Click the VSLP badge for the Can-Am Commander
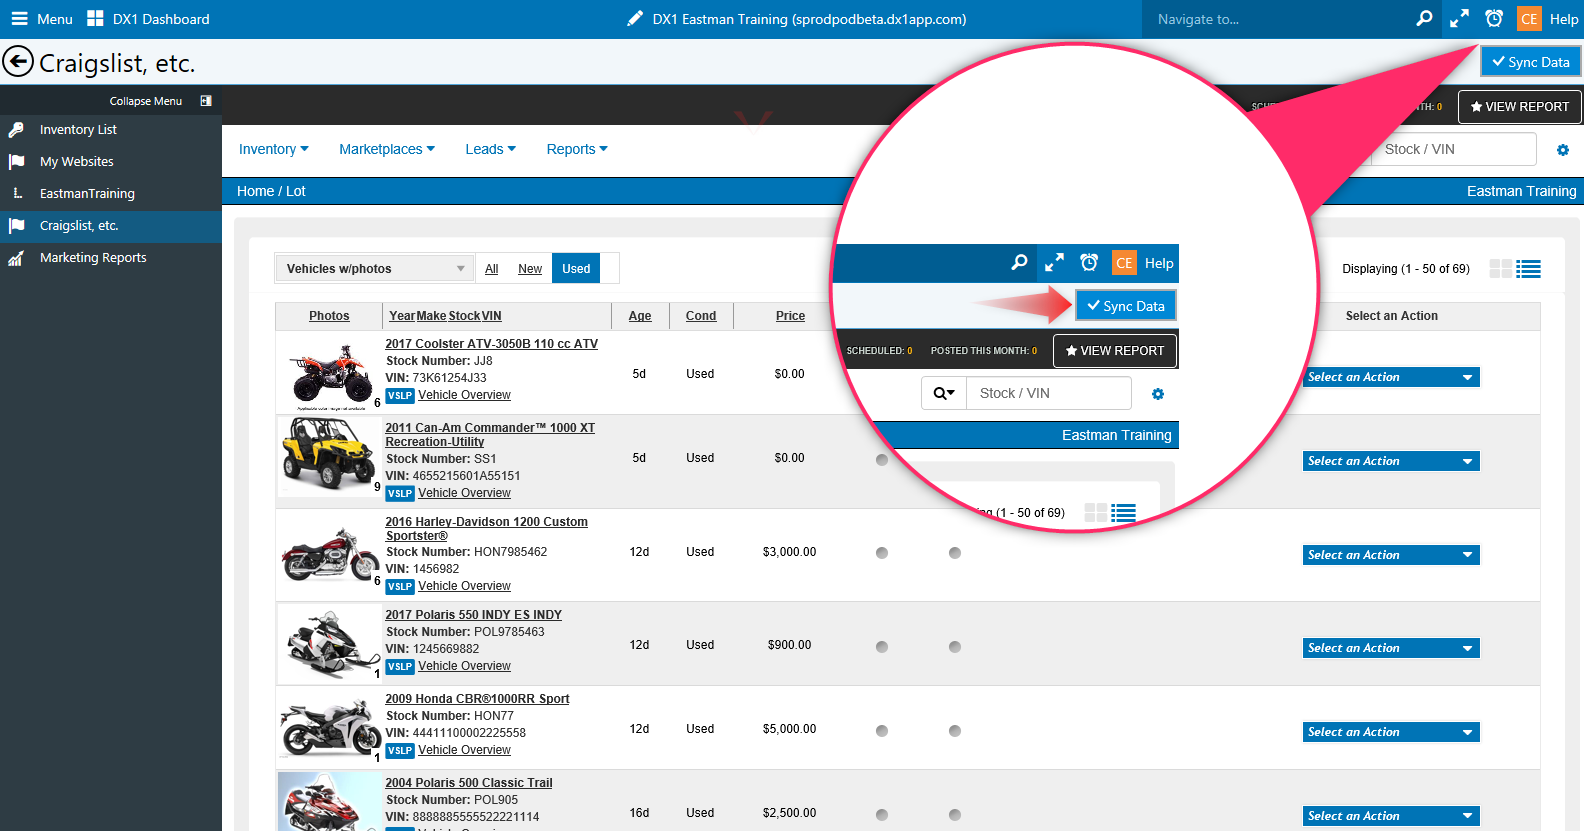The image size is (1584, 831). (400, 494)
